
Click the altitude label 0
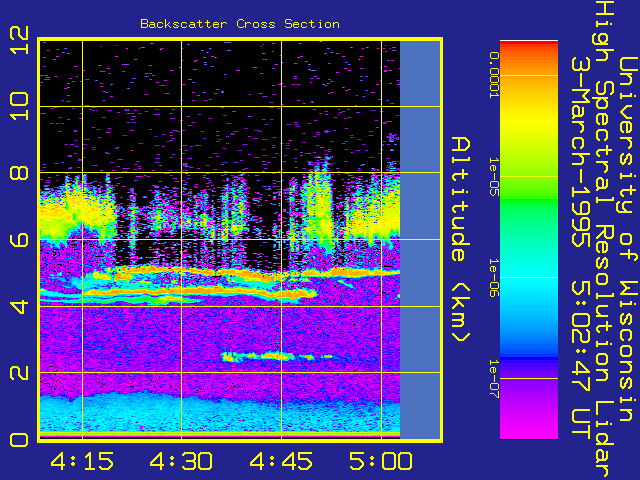pos(19,440)
